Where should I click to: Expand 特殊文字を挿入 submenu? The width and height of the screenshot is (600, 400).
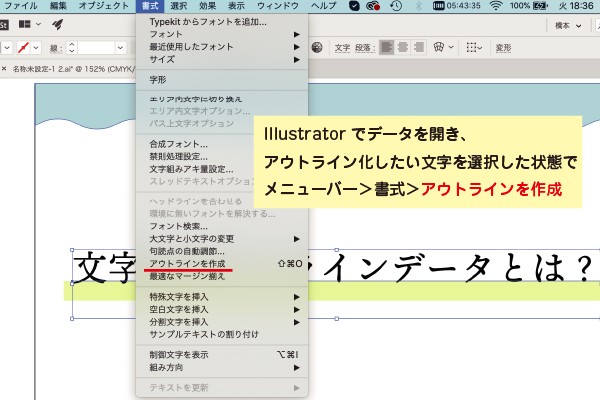pos(222,297)
